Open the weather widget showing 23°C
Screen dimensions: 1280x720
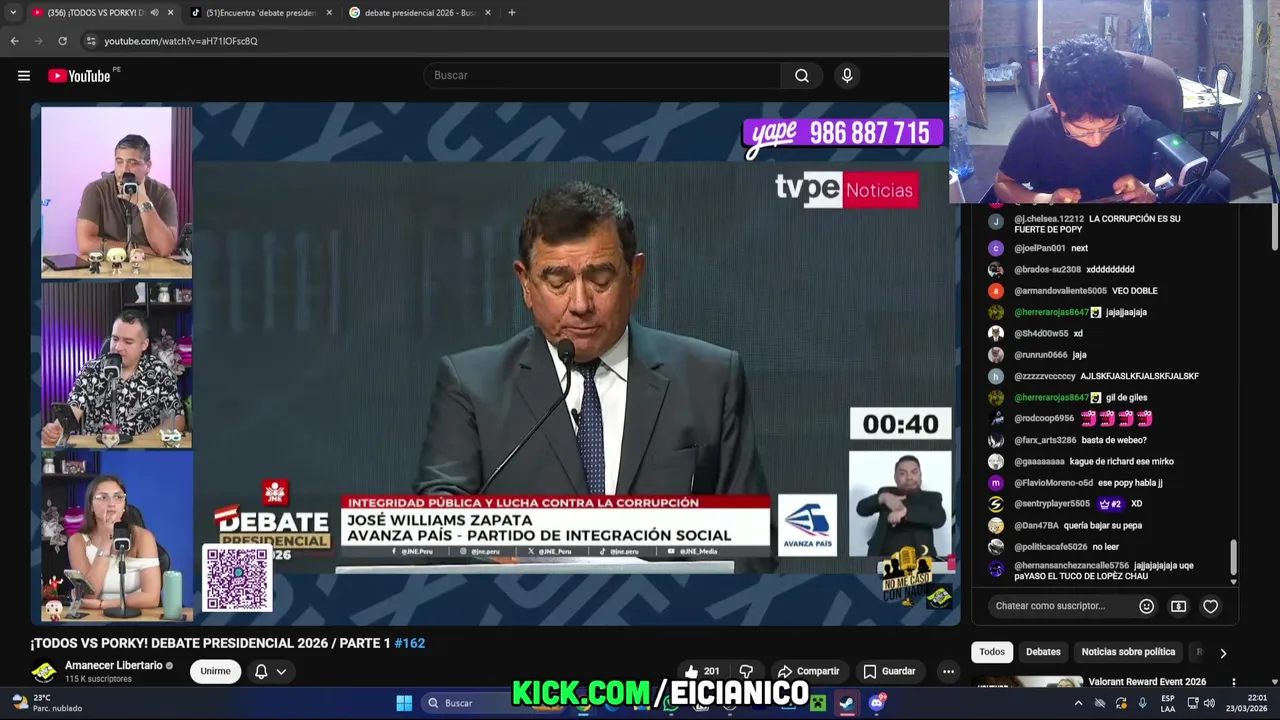click(x=46, y=703)
